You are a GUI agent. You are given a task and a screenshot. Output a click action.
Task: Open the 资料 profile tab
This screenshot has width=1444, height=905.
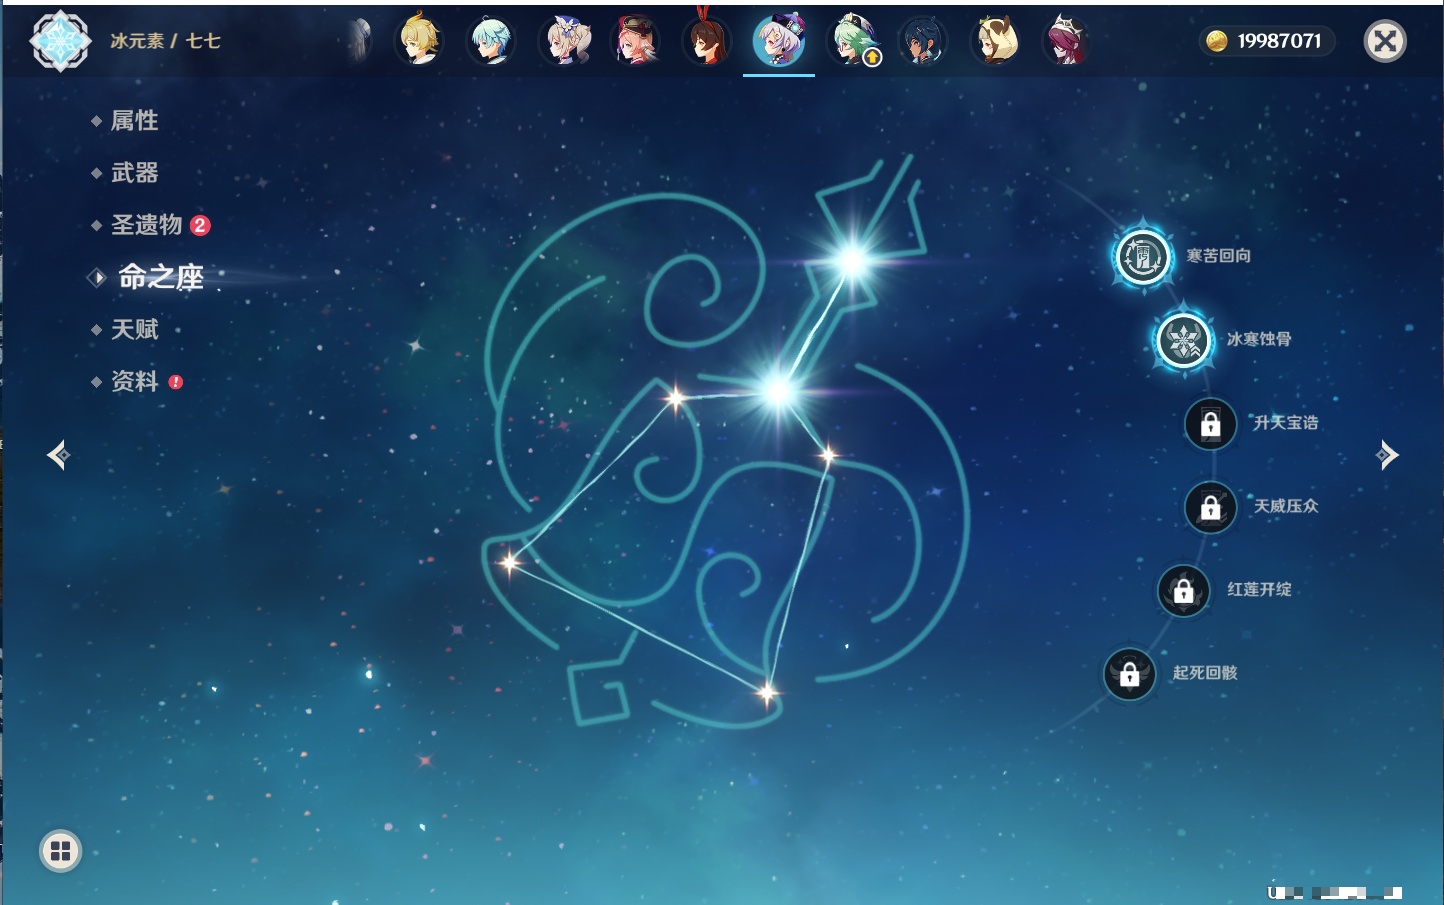tap(134, 381)
